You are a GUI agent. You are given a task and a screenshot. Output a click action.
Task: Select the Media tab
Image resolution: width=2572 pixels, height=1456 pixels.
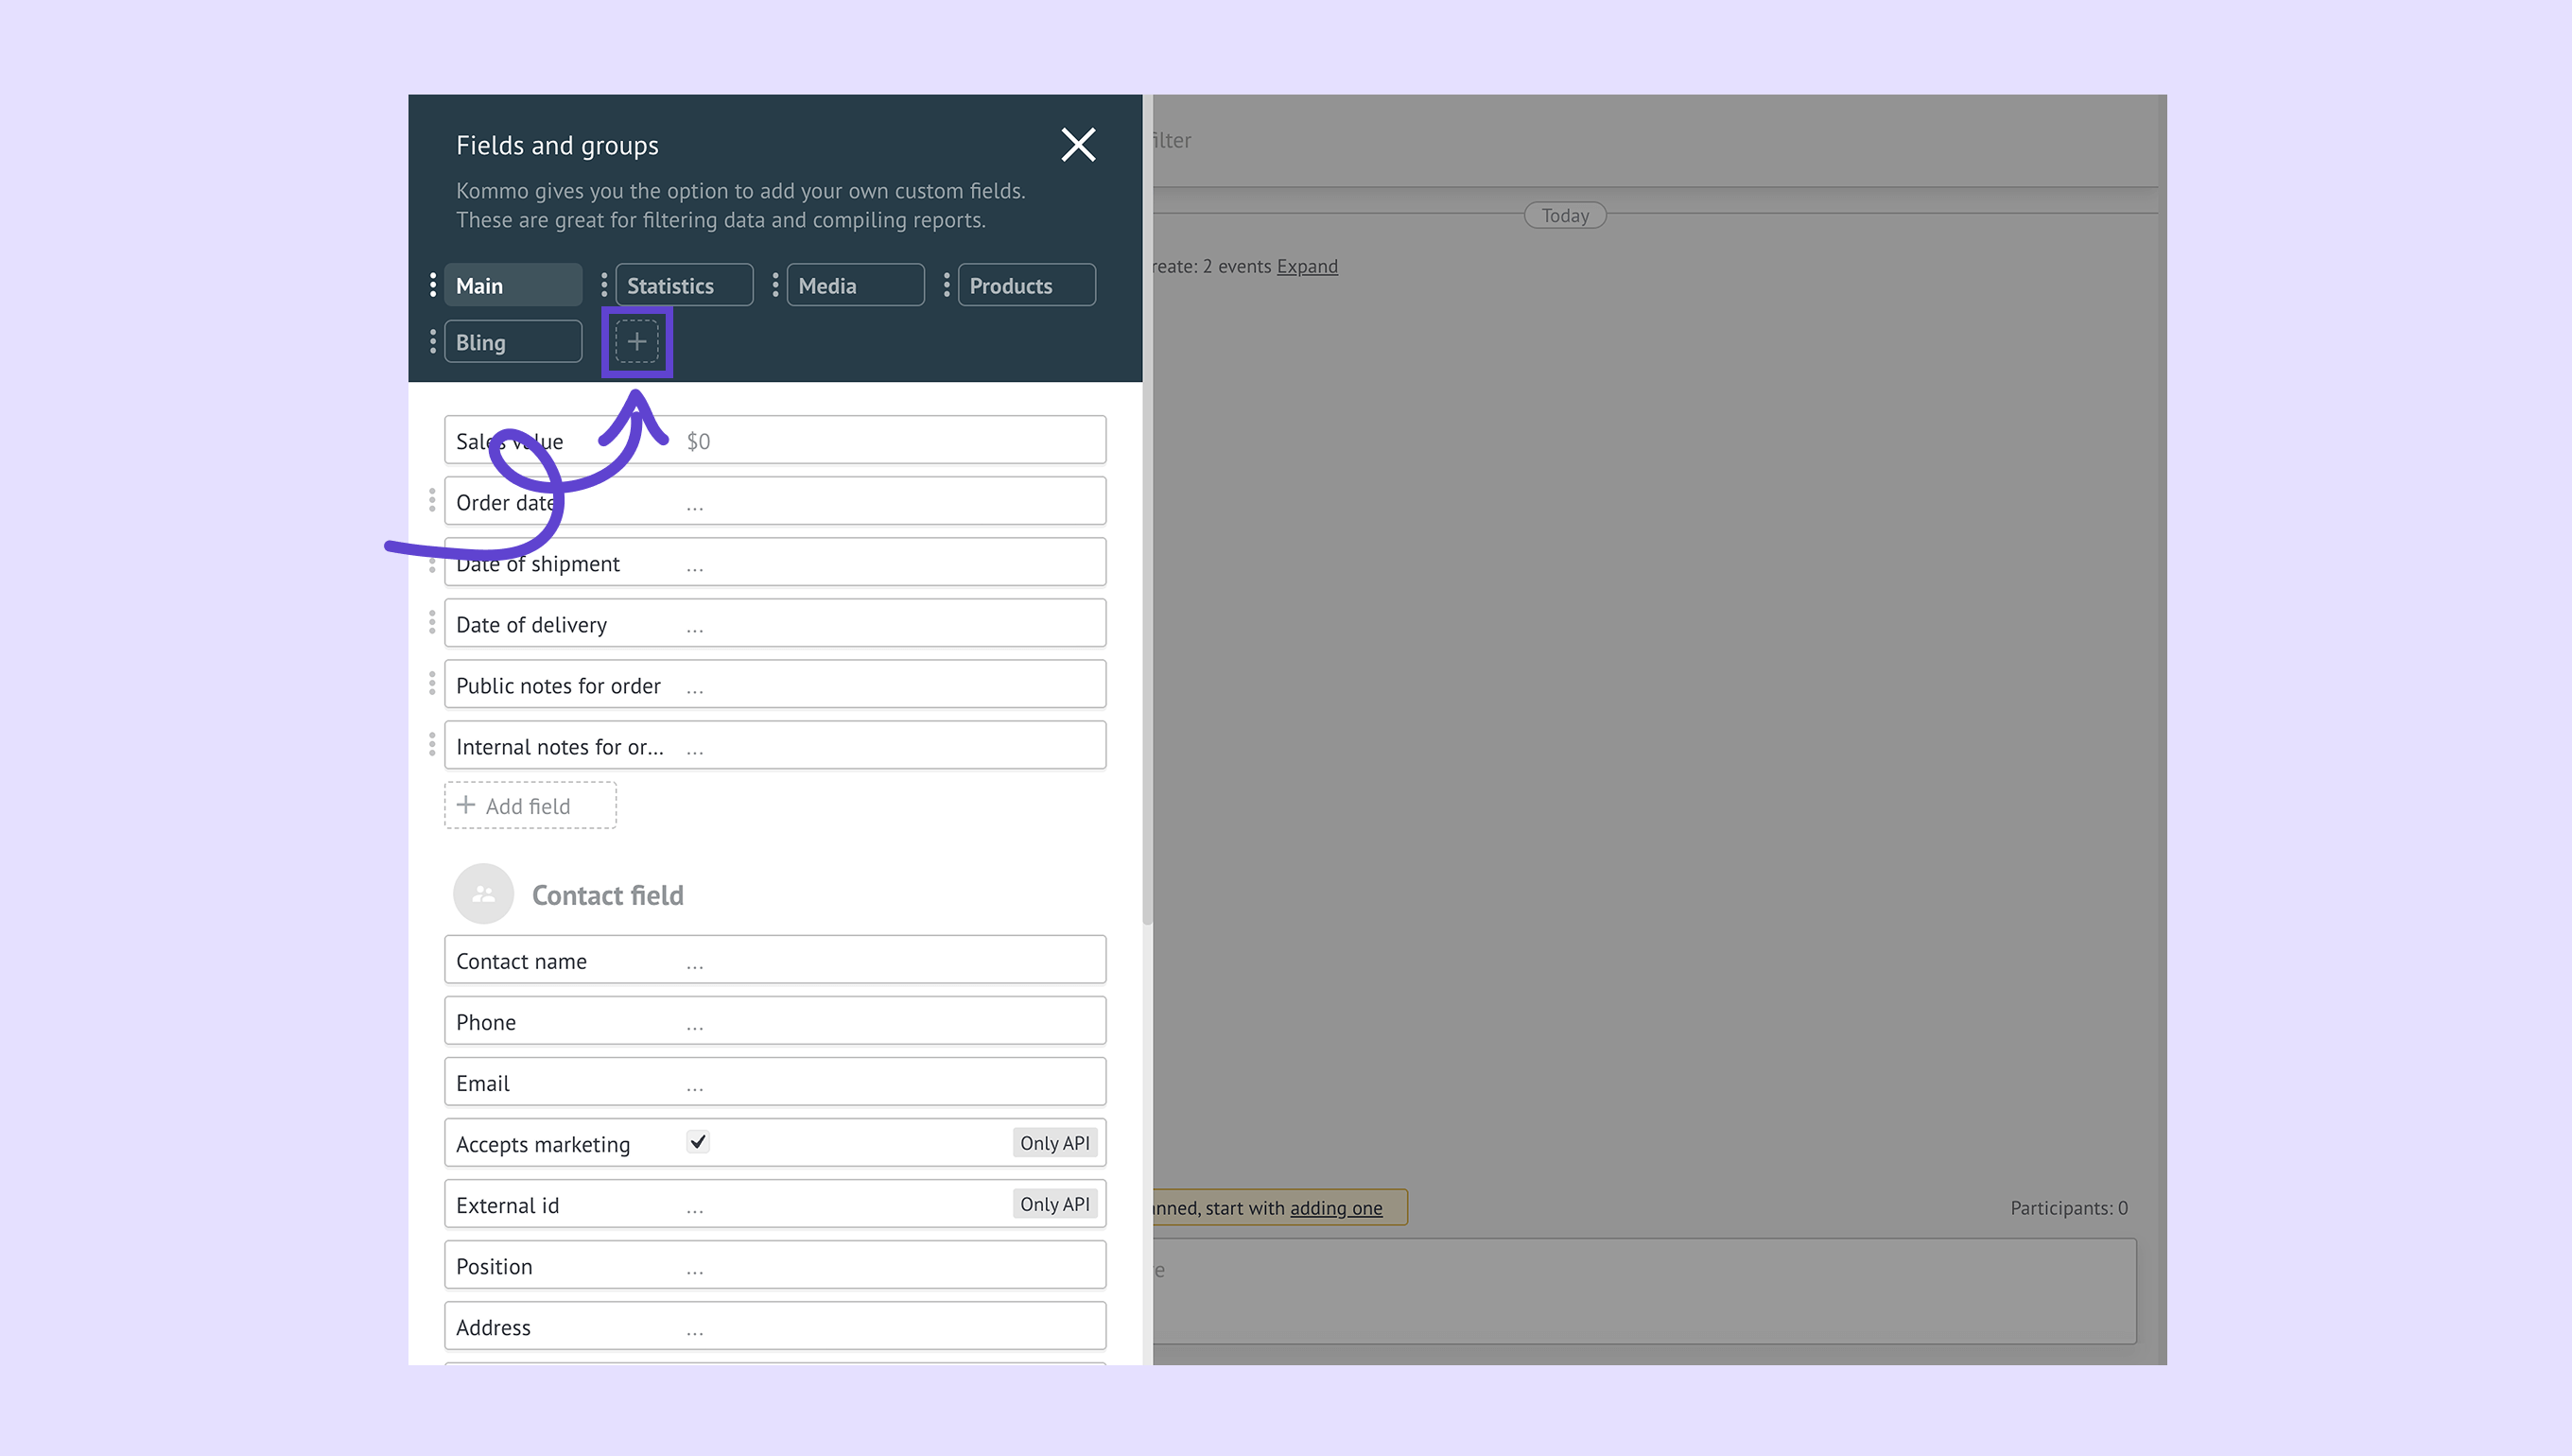click(855, 285)
